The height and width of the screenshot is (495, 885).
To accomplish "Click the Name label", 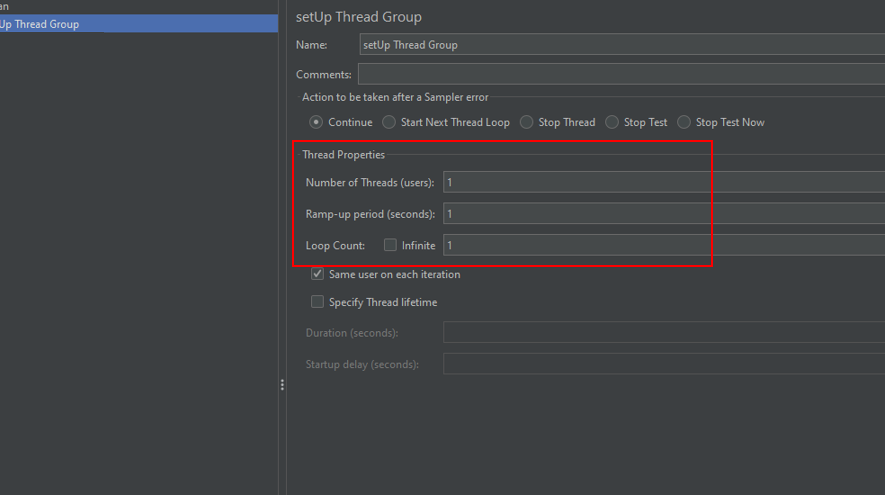I will [x=312, y=45].
